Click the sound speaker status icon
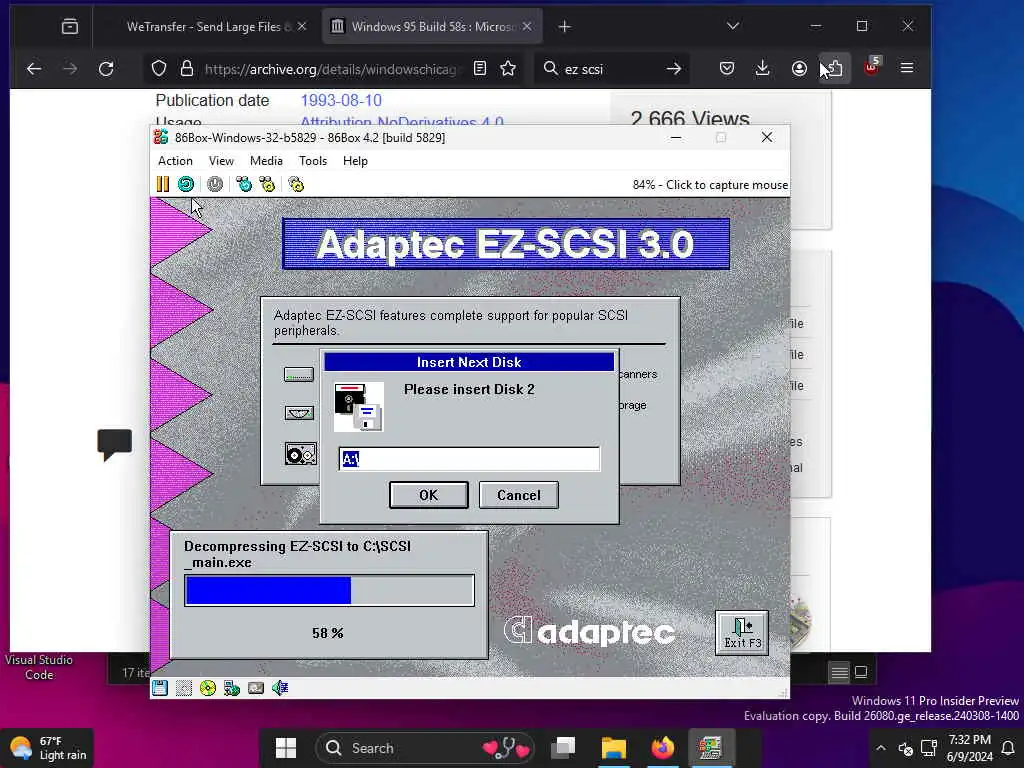Screen dimensions: 1024x768 (280, 688)
